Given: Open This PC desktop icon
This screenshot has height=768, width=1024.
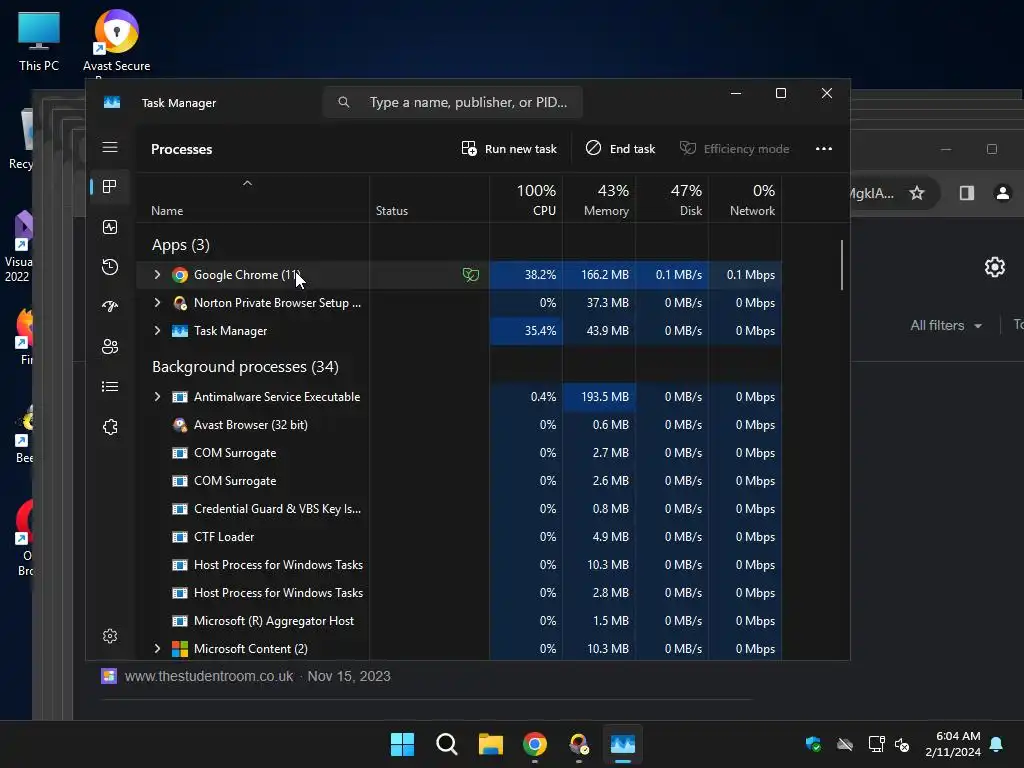Looking at the screenshot, I should (39, 42).
